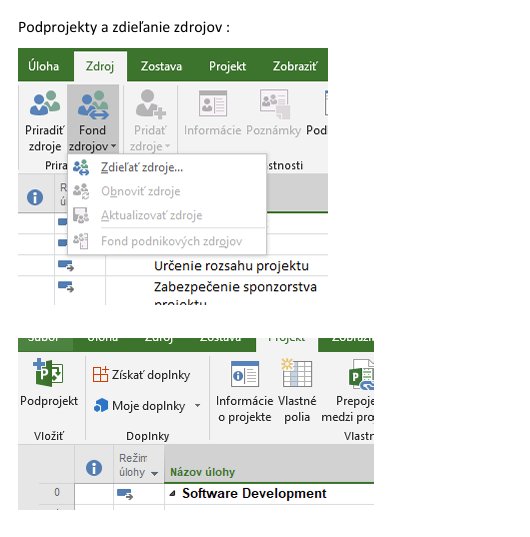530x537 pixels.
Task: Choose Obnoviť zdroje menu entry
Action: pos(167,191)
